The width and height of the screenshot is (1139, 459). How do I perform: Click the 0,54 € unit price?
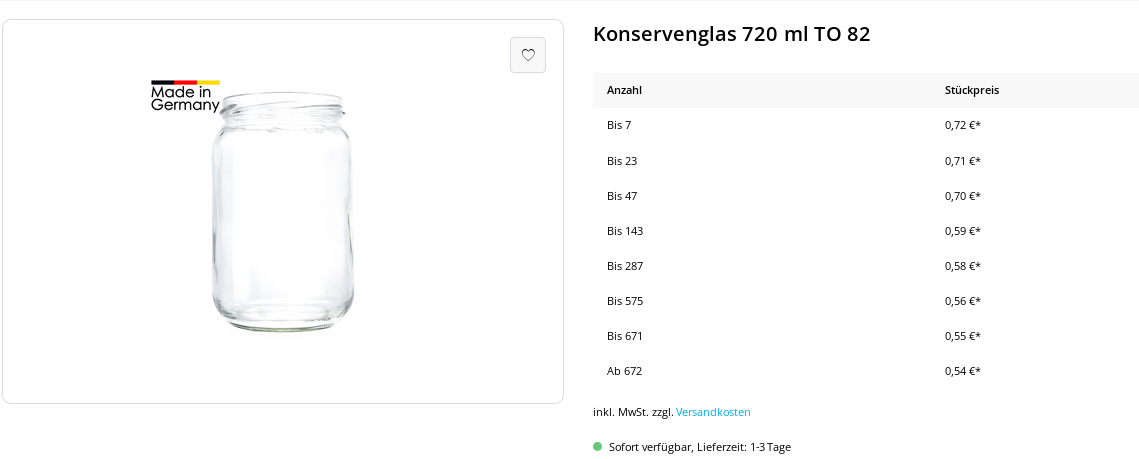coord(962,371)
